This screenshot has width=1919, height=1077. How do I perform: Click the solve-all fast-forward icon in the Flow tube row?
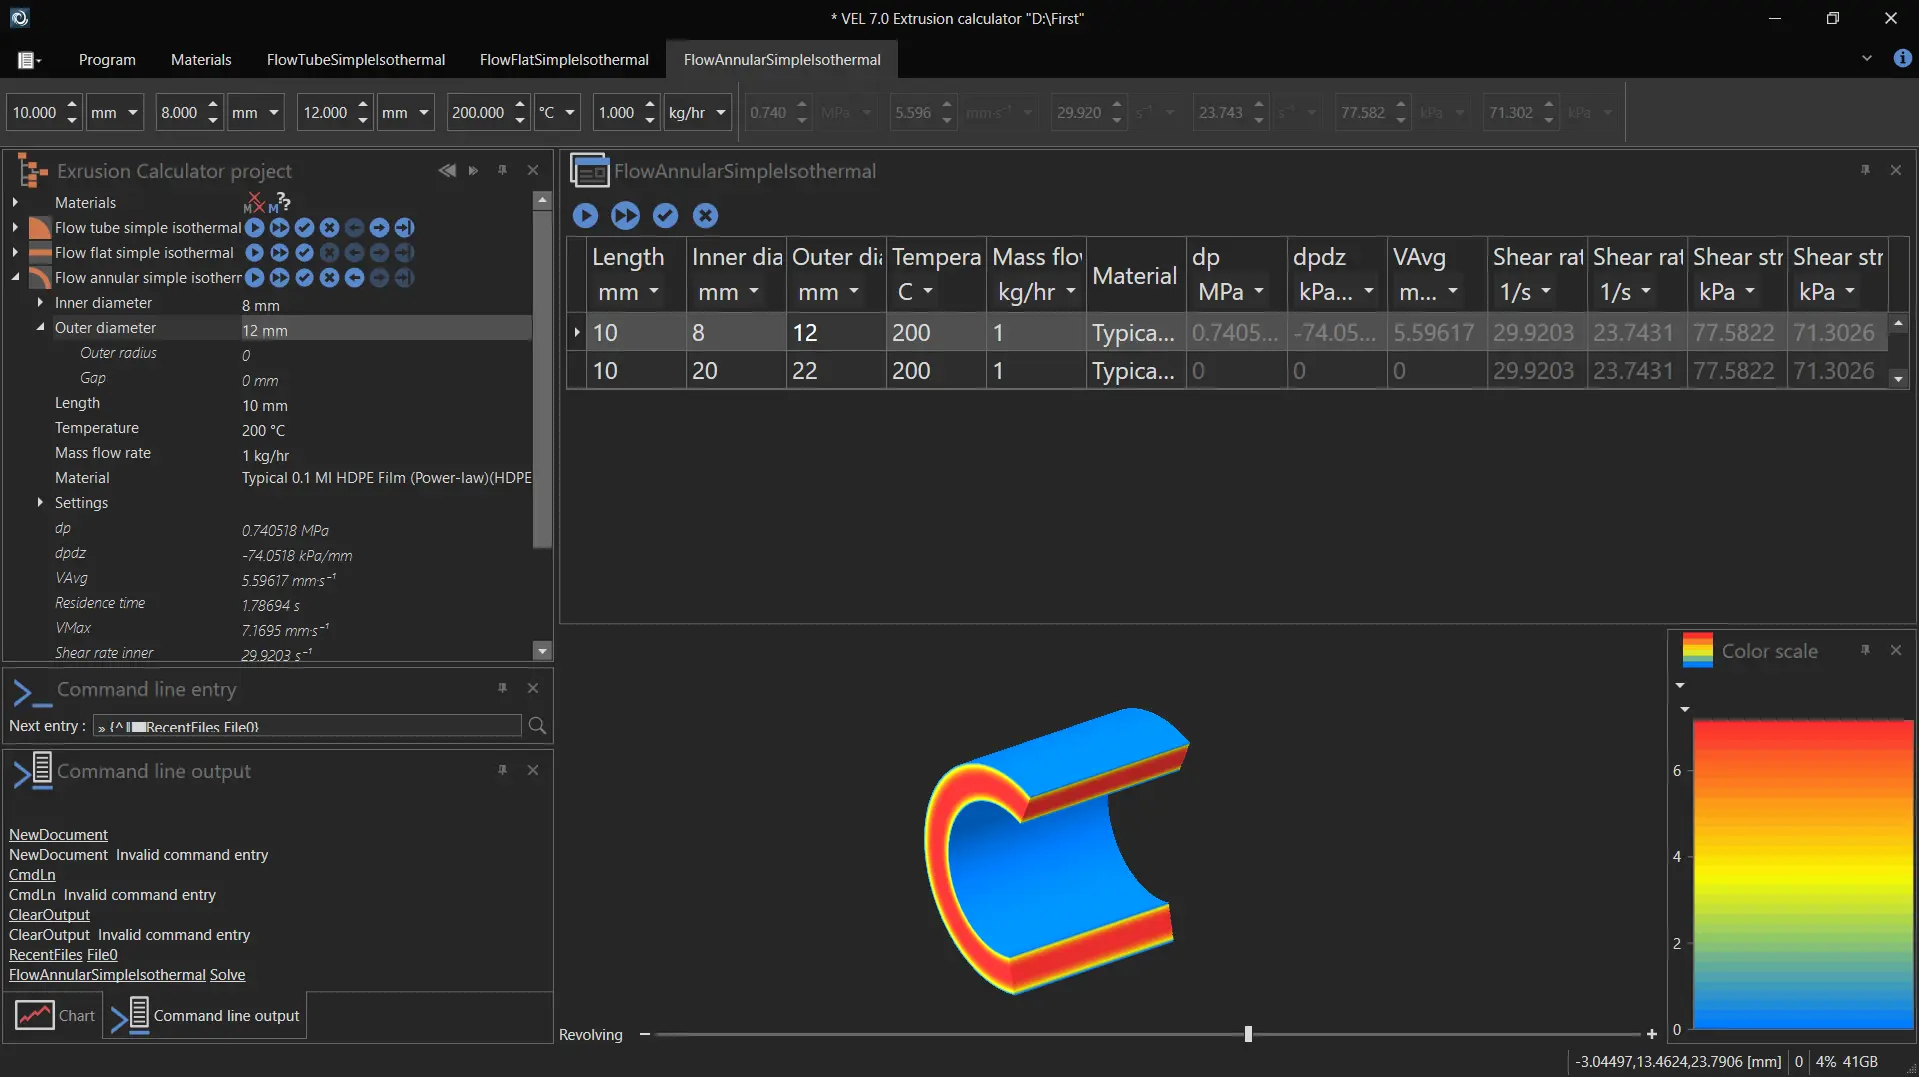coord(280,228)
